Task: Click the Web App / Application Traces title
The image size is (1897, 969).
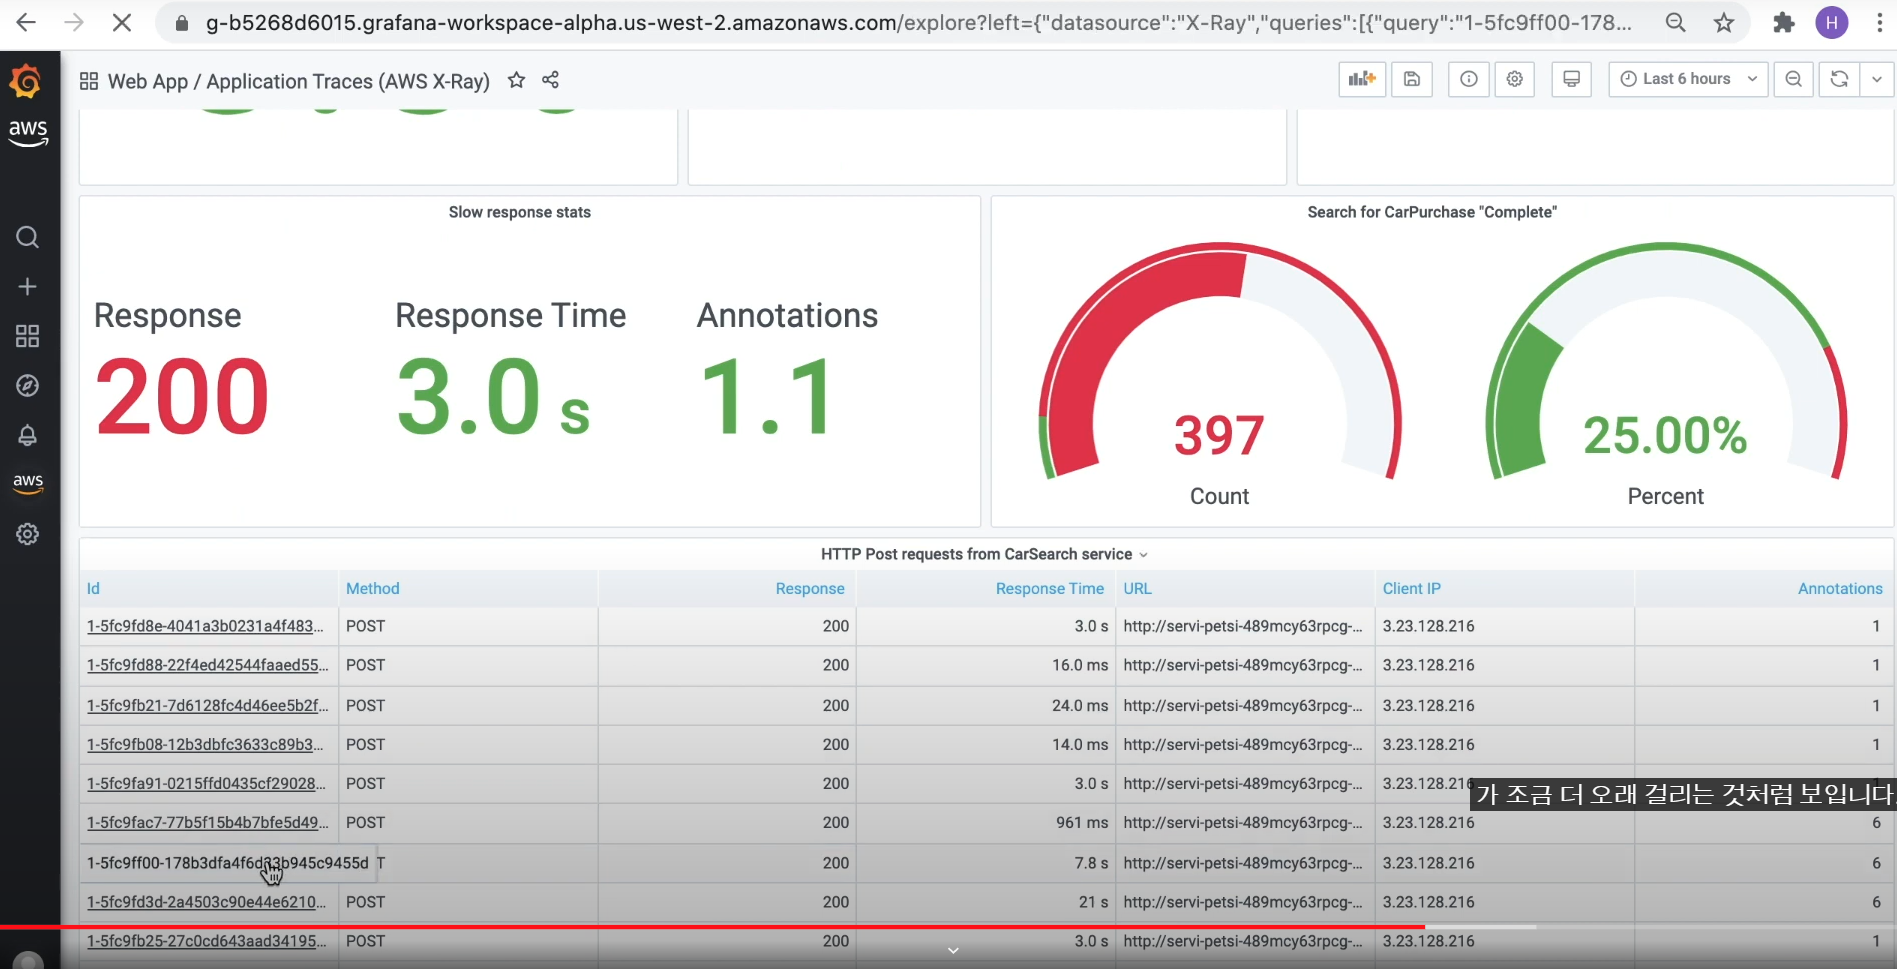Action: click(x=298, y=81)
